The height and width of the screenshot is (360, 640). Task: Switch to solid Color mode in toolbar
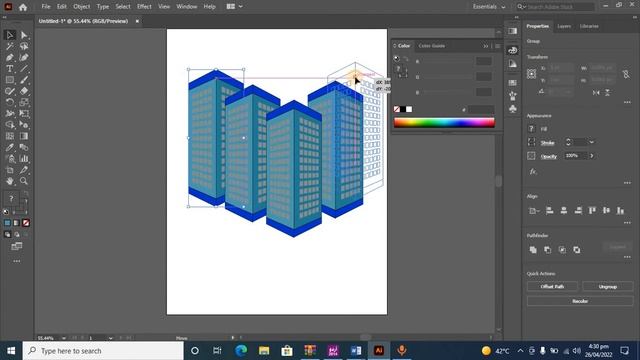[7, 223]
